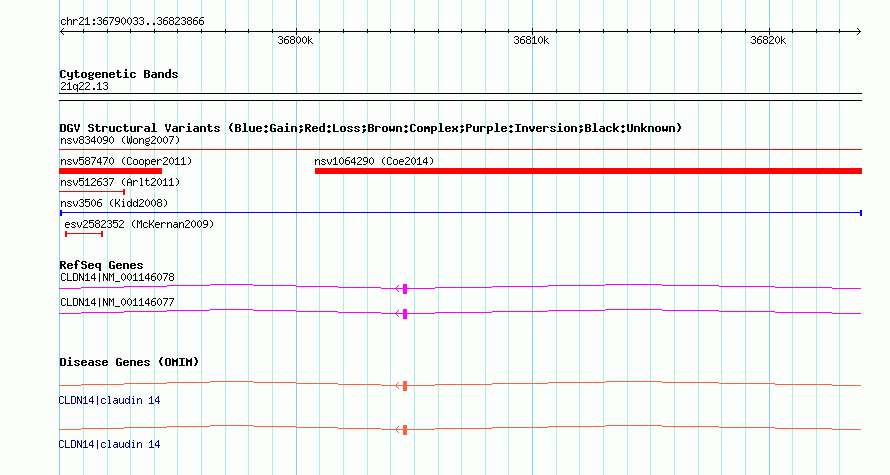Open the second CLDN14|claudin 14 OMIM link

click(x=110, y=444)
